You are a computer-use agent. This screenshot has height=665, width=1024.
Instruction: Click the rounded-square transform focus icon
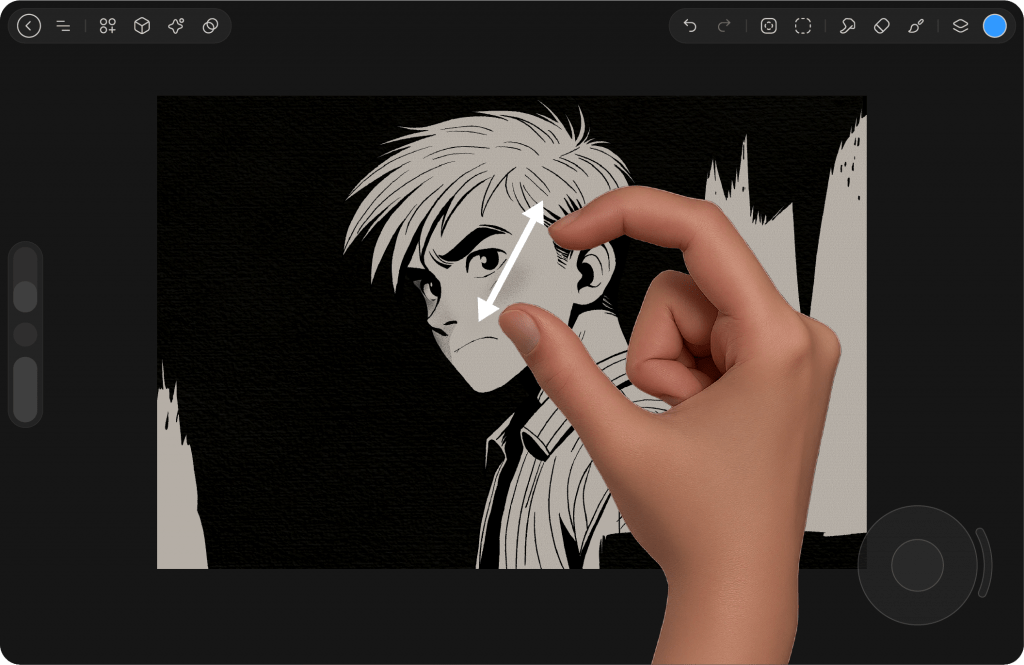[x=768, y=26]
